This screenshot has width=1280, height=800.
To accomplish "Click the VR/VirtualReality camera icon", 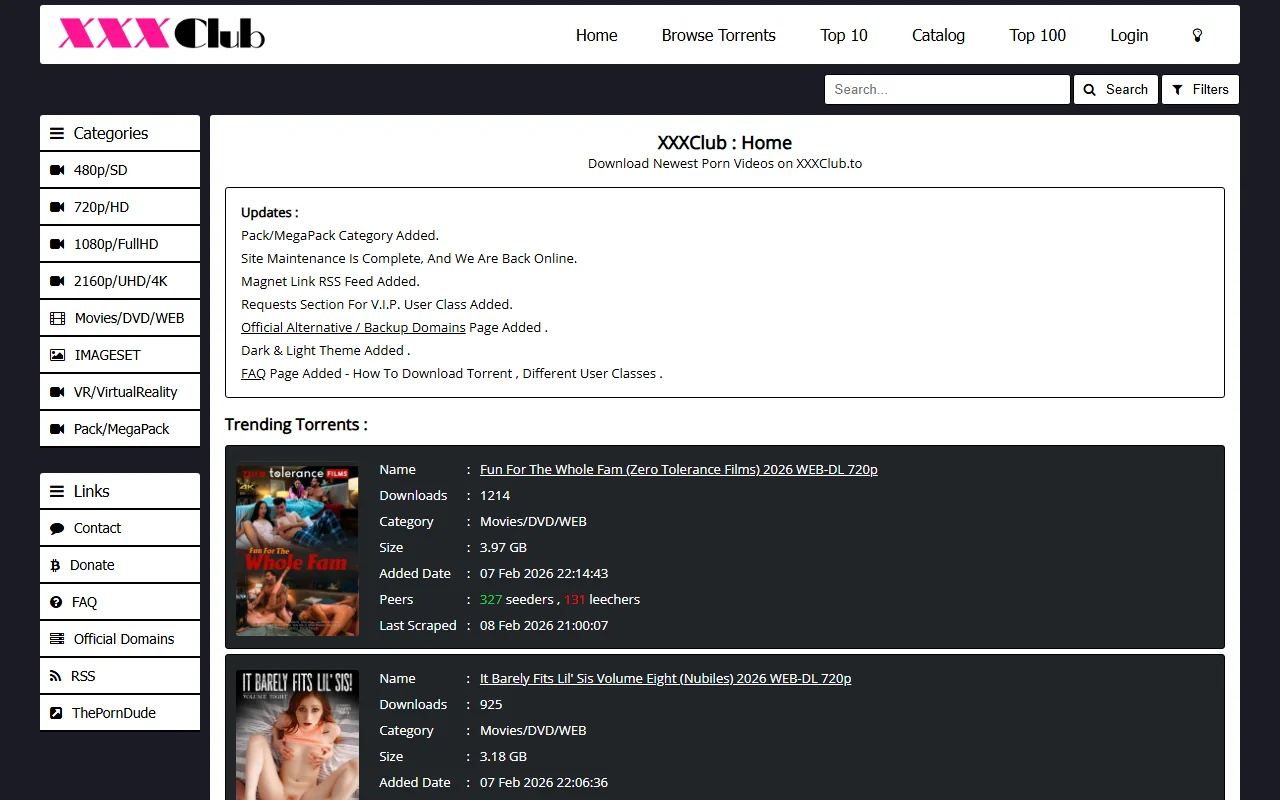I will pyautogui.click(x=58, y=391).
